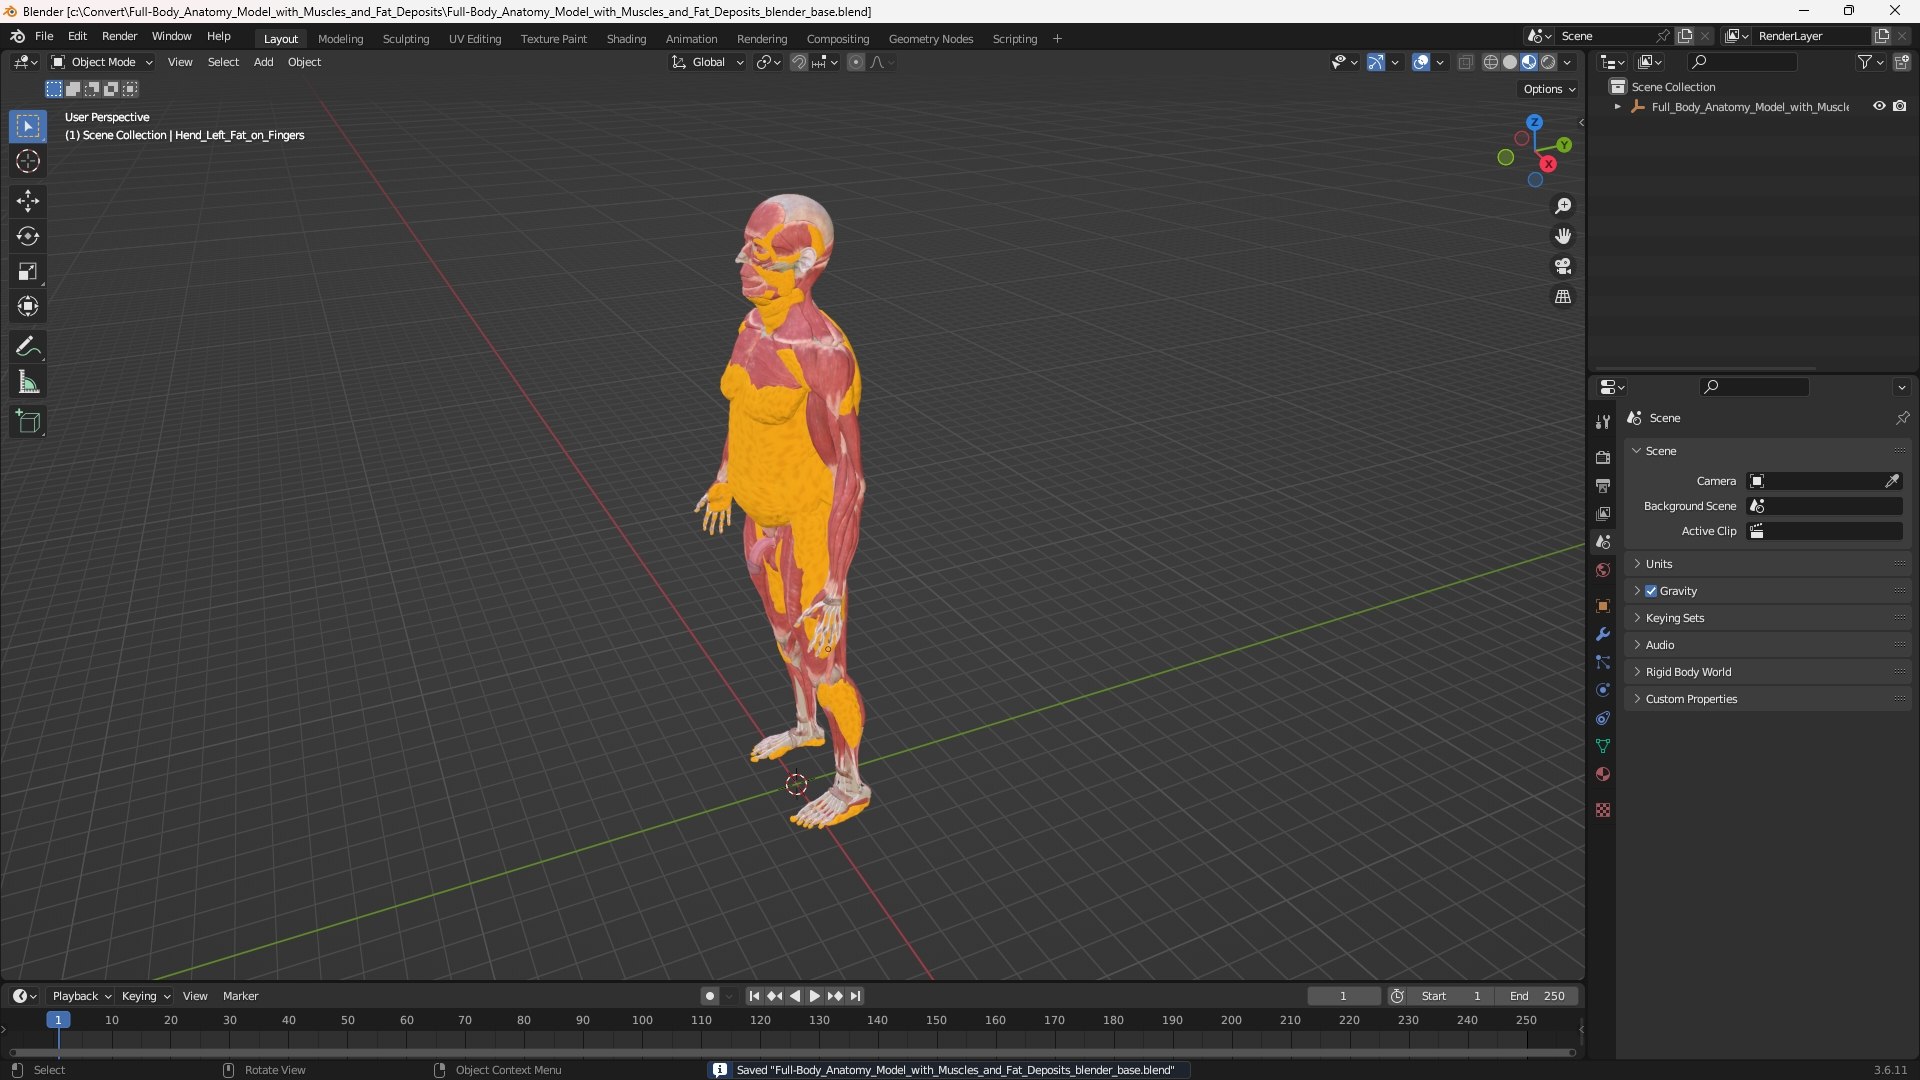This screenshot has height=1080, width=1920.
Task: Open the Material properties tab
Action: (x=1603, y=774)
